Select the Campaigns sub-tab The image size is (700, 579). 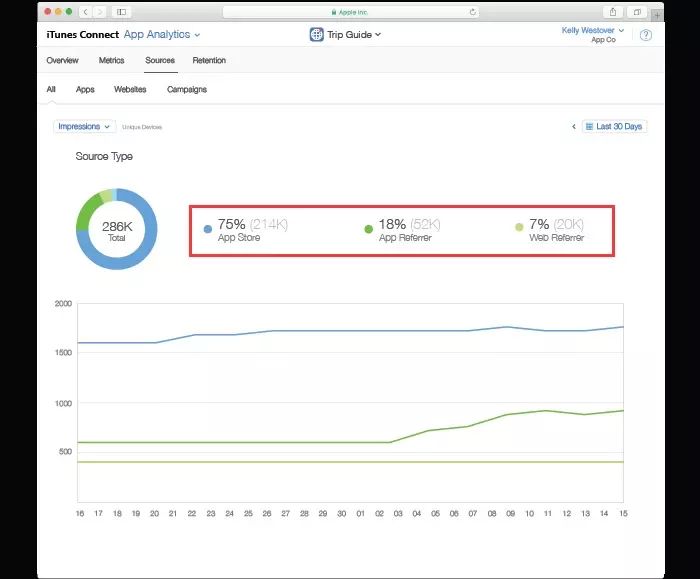(187, 89)
